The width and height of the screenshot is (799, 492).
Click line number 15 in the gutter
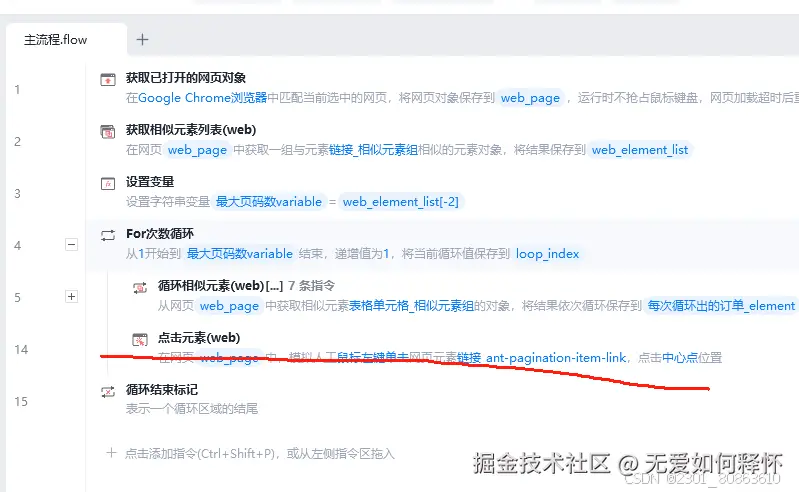(x=21, y=401)
